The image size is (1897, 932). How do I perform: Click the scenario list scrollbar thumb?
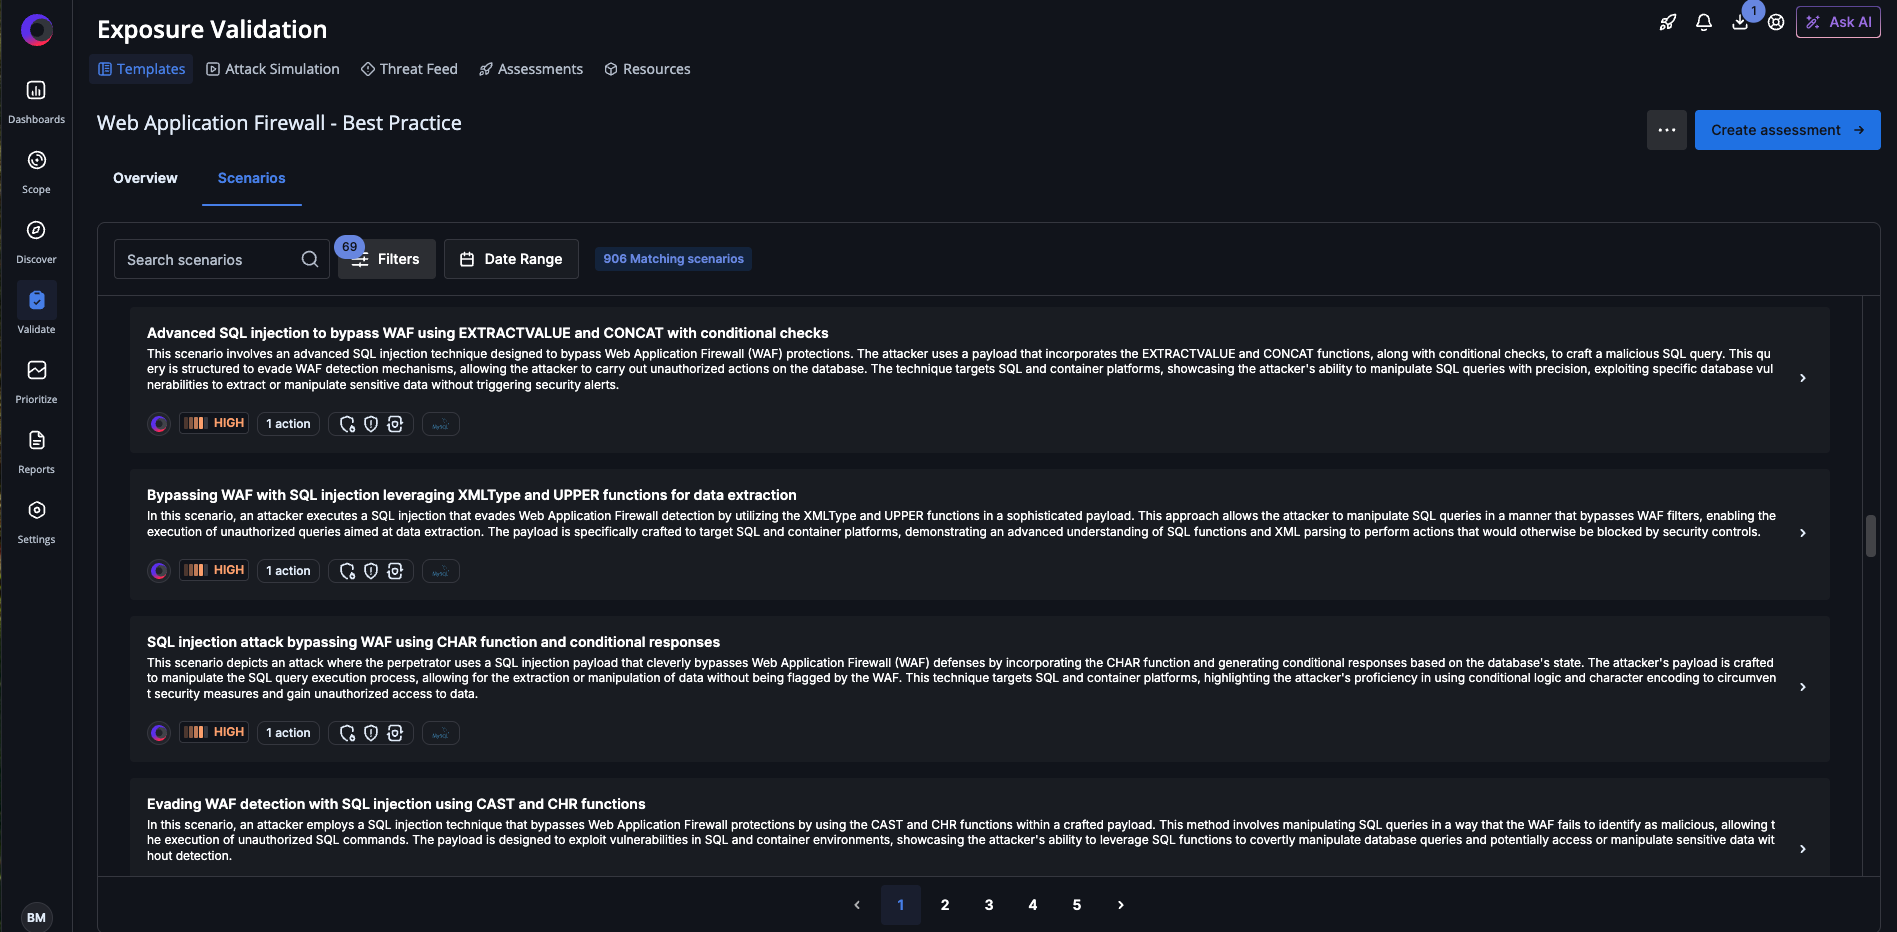point(1871,537)
